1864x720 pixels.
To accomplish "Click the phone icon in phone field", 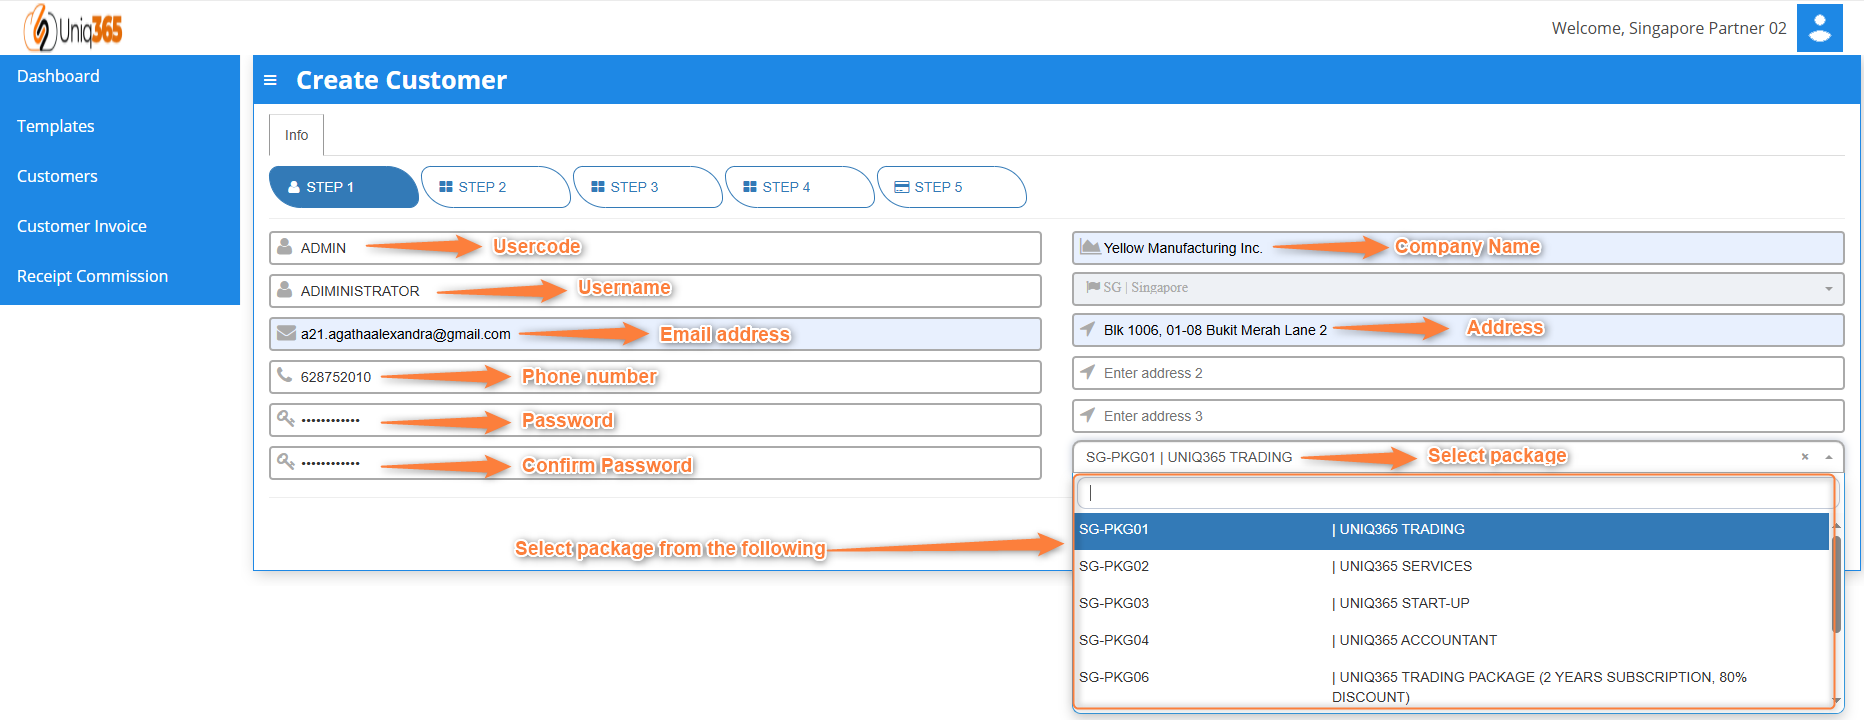I will tap(285, 376).
